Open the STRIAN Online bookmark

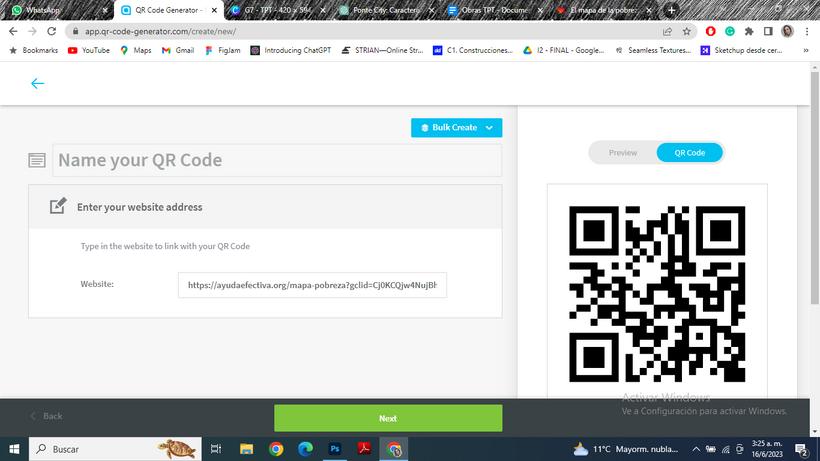click(x=382, y=50)
